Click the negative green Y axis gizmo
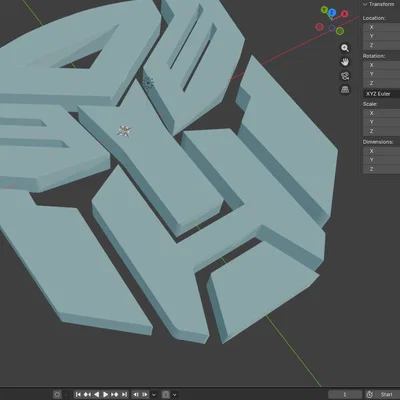 [339, 31]
